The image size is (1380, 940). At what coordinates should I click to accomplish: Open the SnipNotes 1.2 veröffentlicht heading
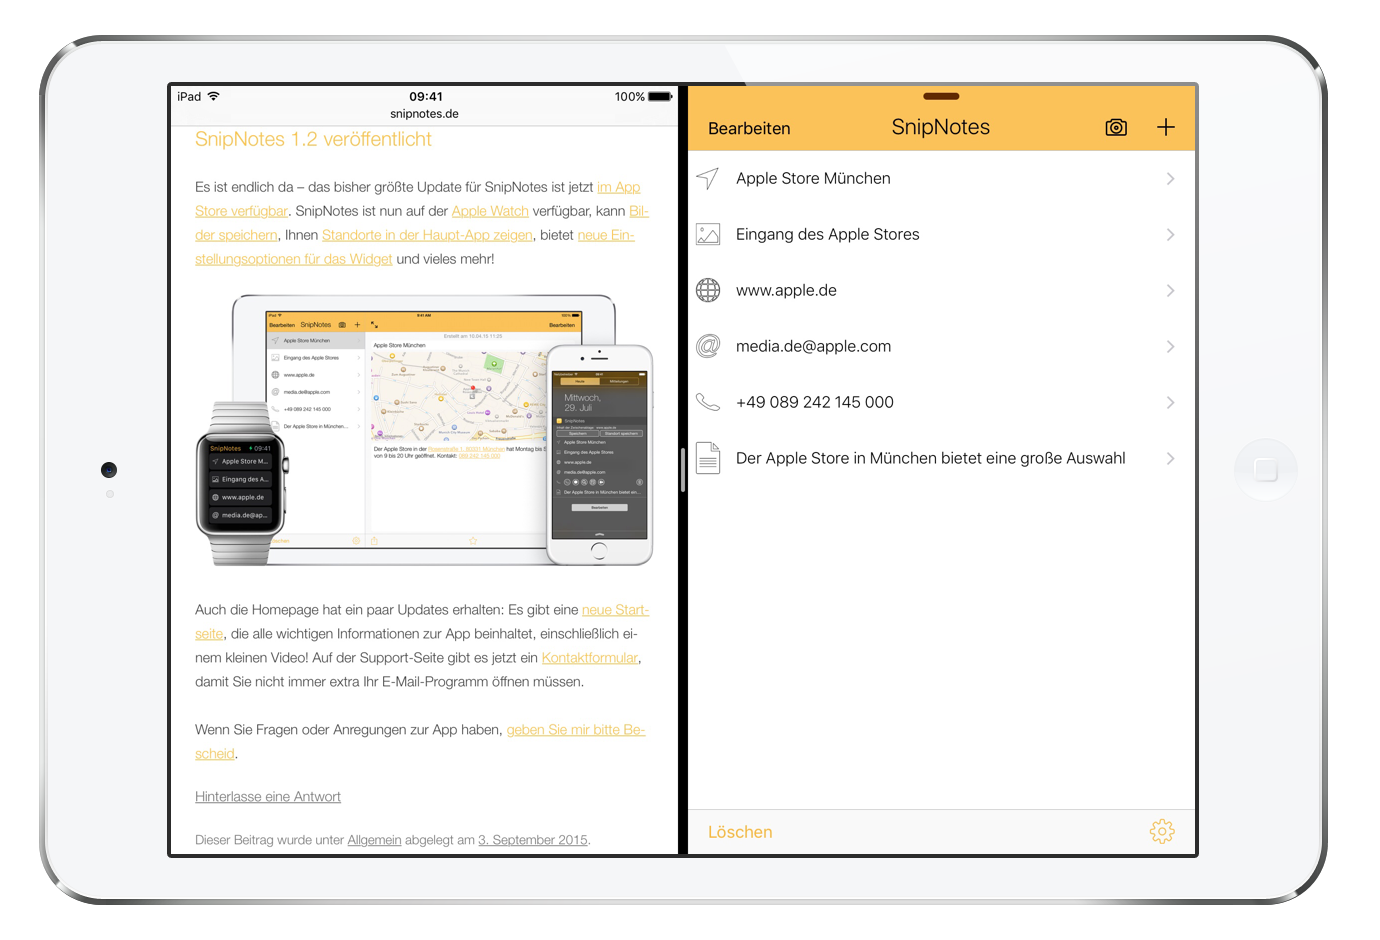click(x=313, y=139)
